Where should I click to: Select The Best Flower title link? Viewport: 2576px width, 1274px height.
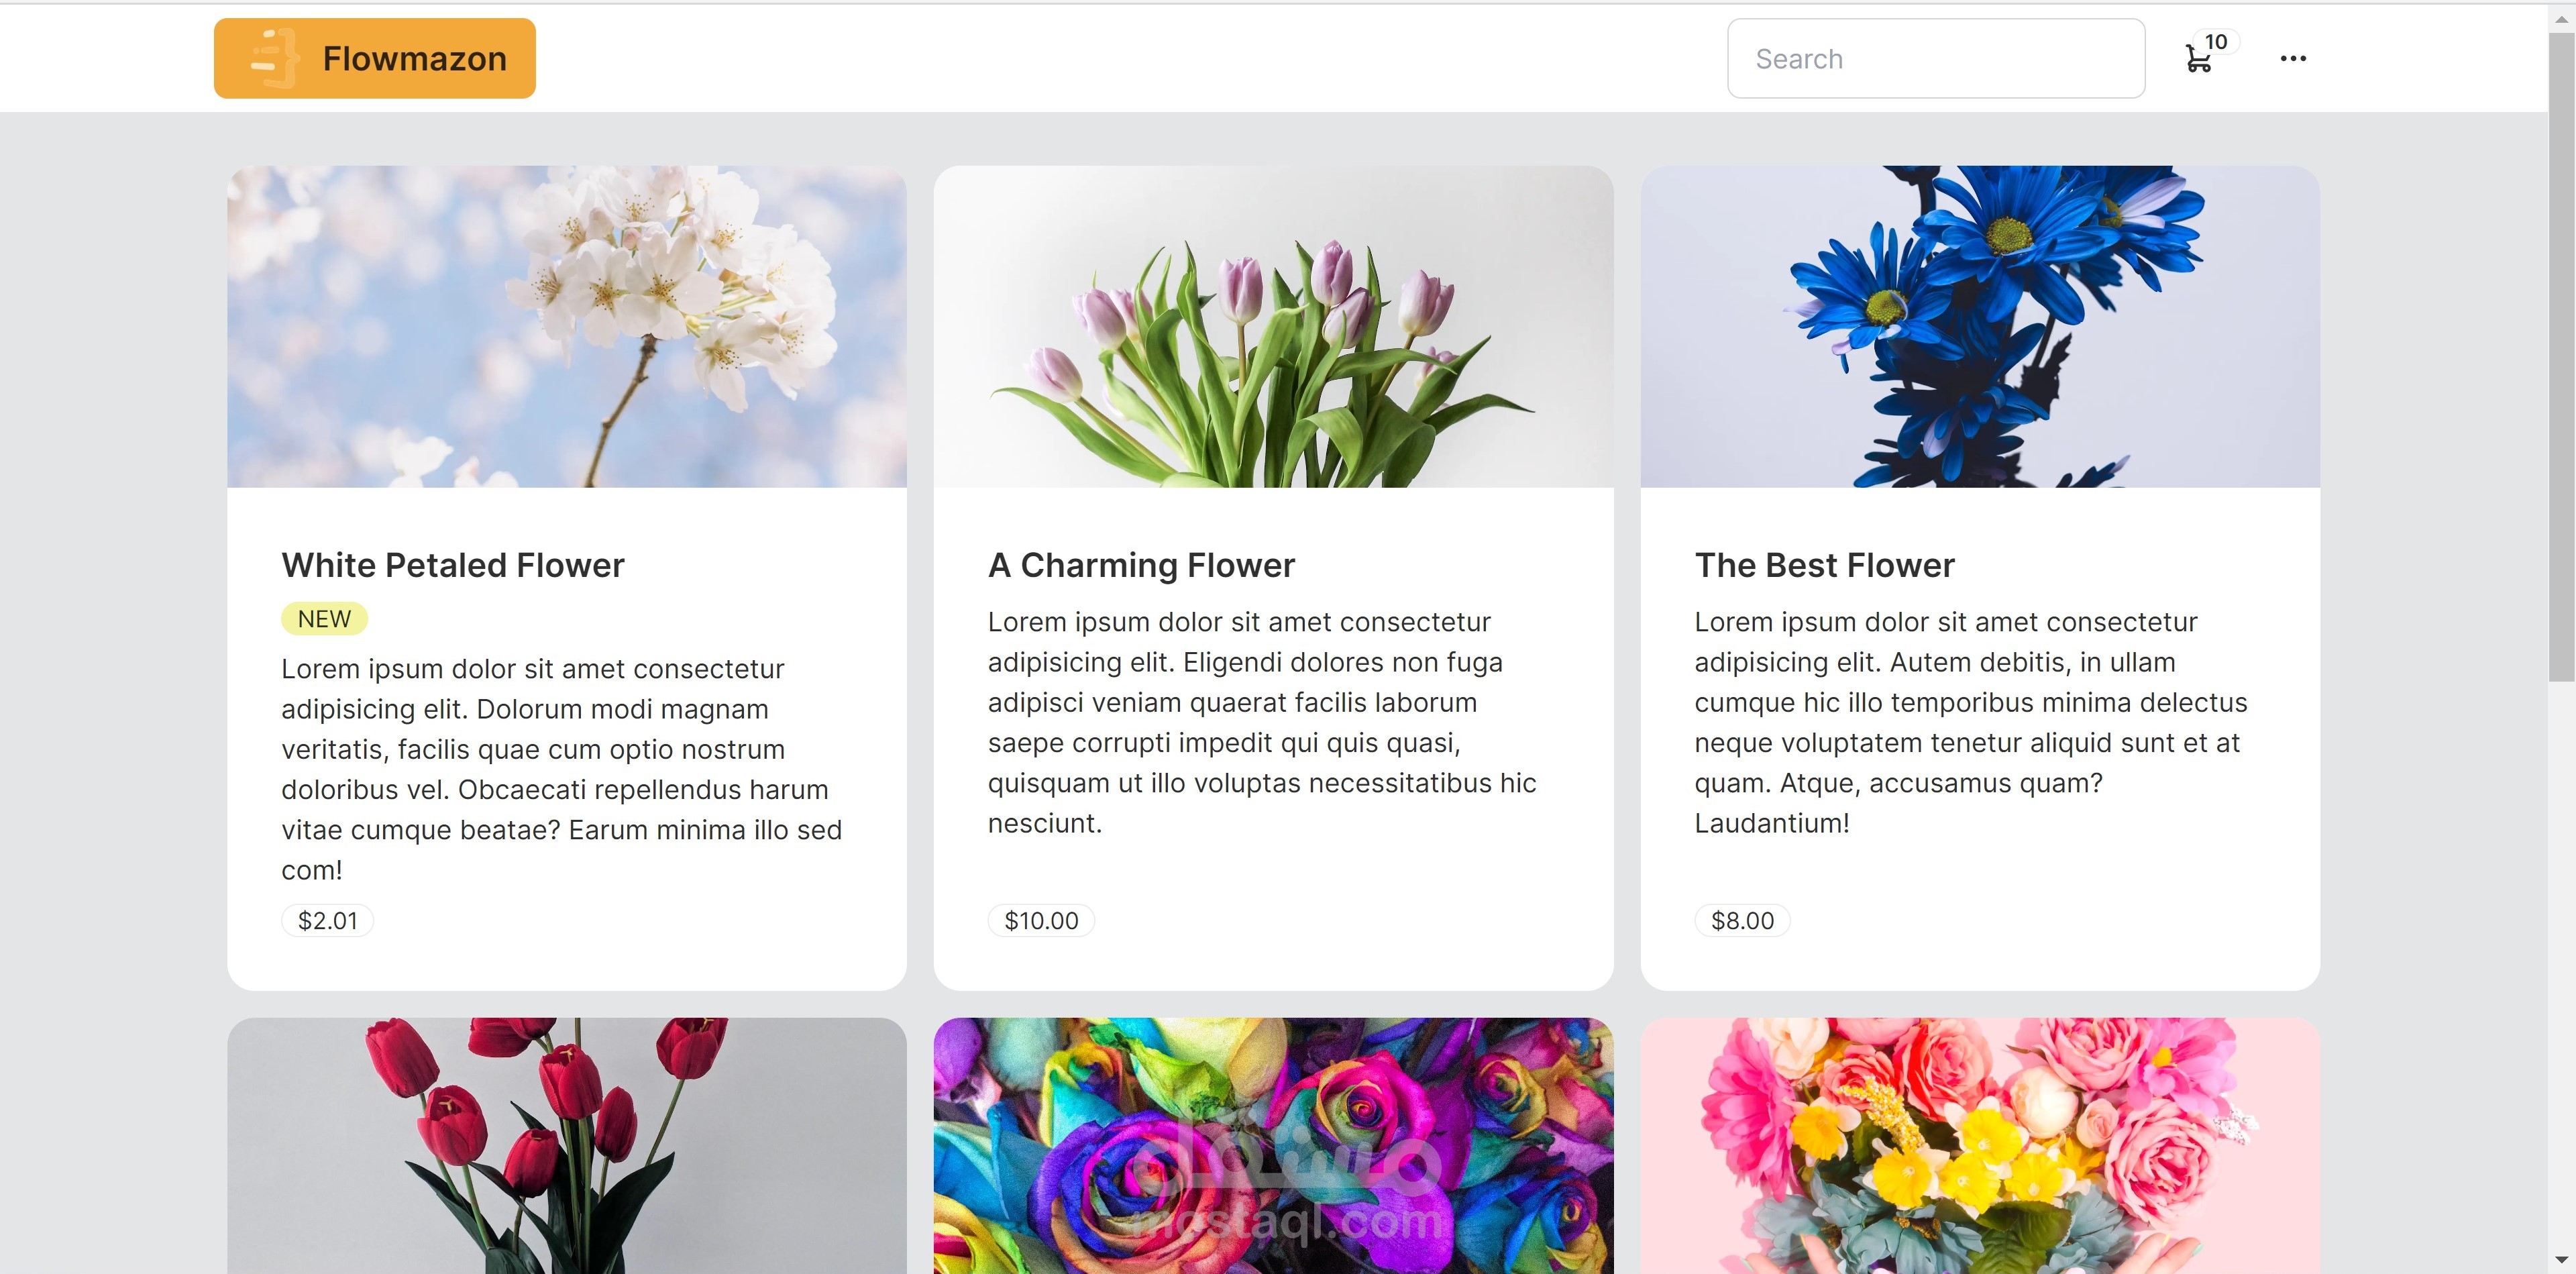[x=1823, y=564]
